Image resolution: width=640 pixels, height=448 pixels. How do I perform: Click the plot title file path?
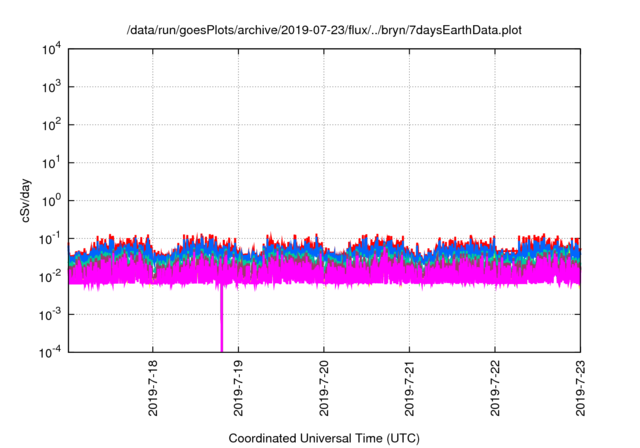[324, 30]
